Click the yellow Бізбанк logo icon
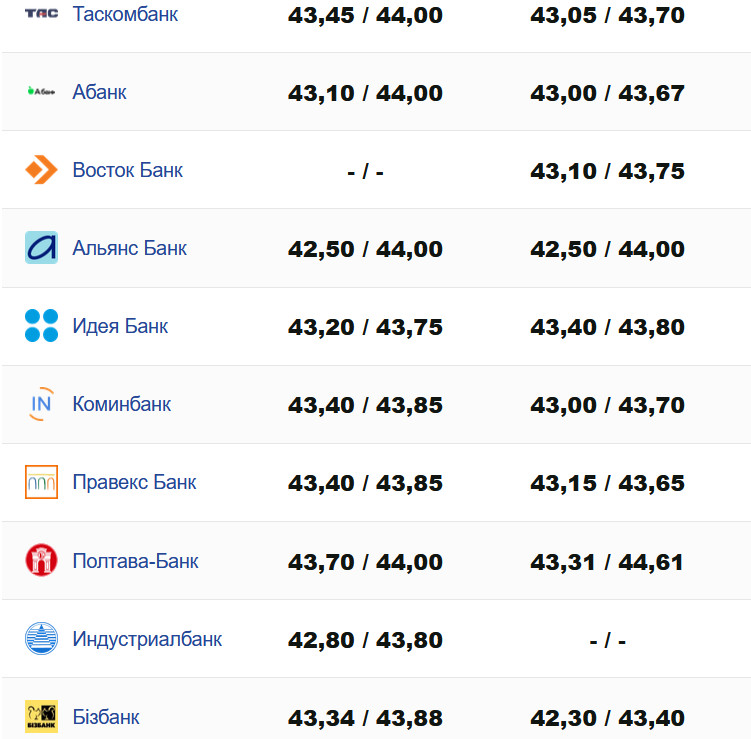751x739 pixels. click(41, 716)
